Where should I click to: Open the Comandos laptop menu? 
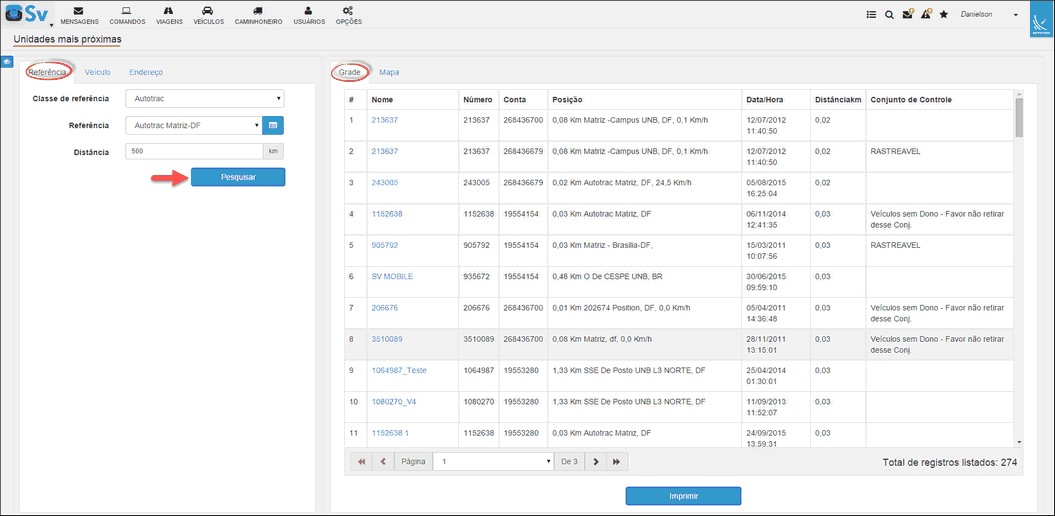[x=127, y=15]
